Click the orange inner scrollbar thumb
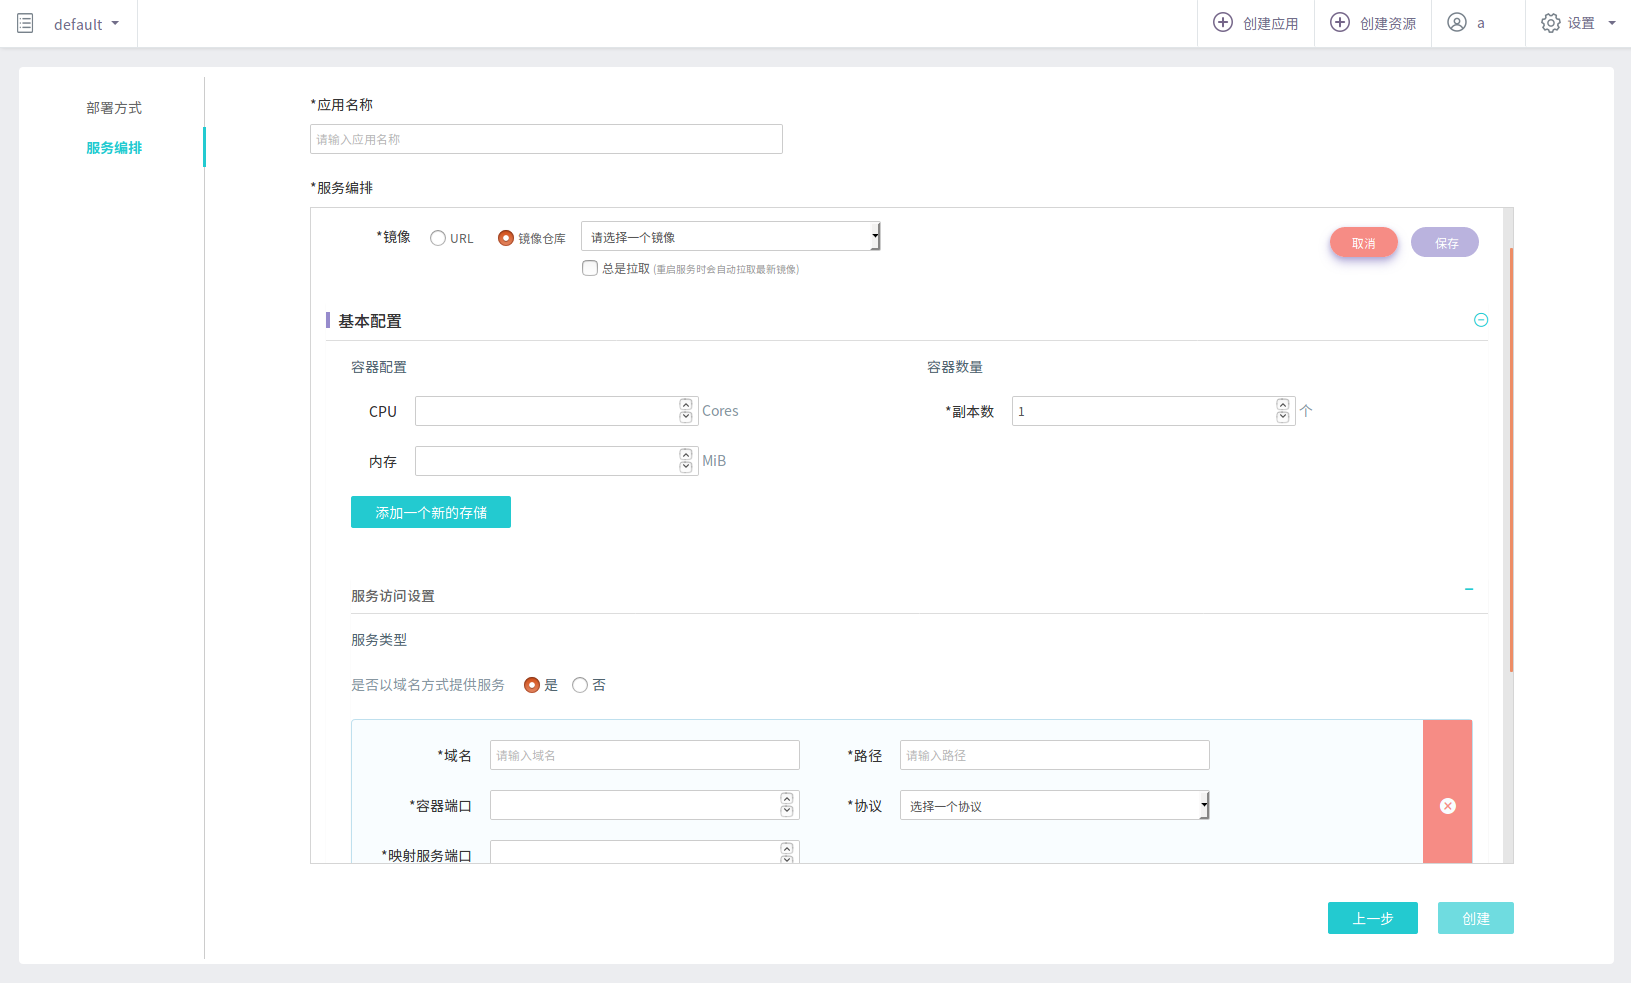 1511,460
